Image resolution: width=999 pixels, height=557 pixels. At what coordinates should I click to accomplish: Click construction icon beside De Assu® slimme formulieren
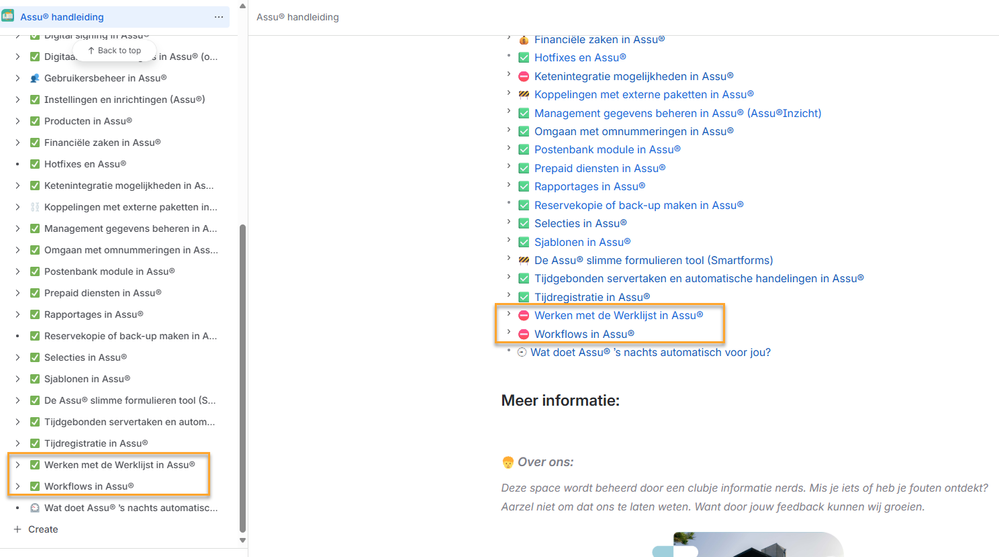click(x=524, y=260)
